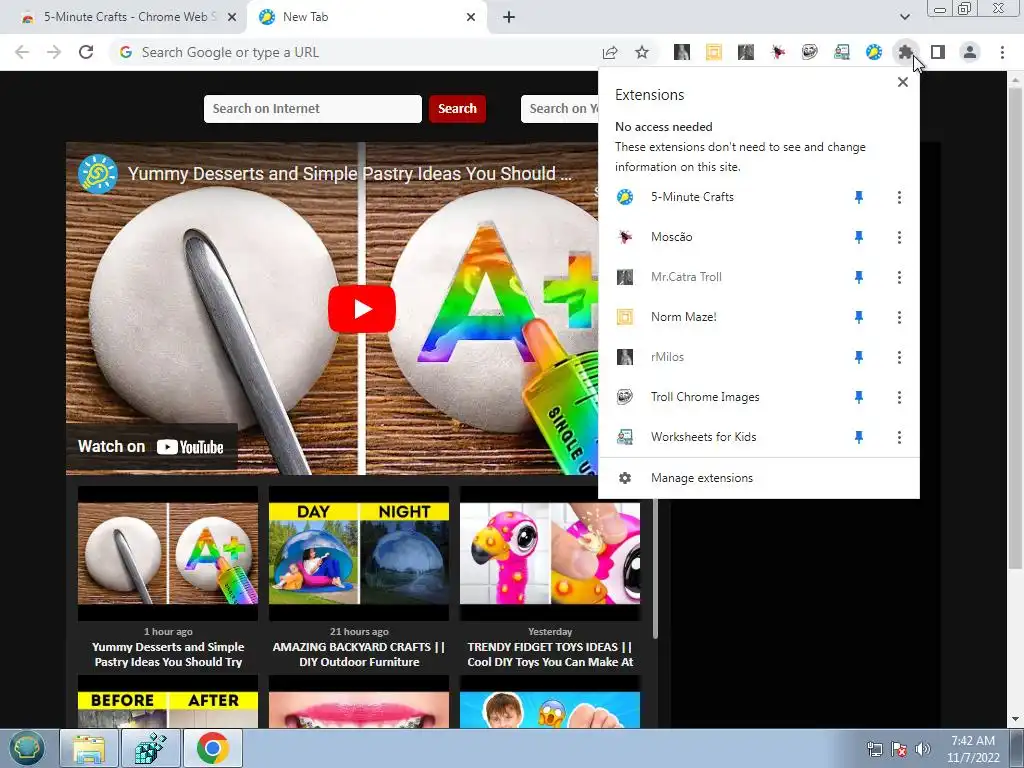1024x768 pixels.
Task: Close the Extensions popup
Action: tap(903, 82)
